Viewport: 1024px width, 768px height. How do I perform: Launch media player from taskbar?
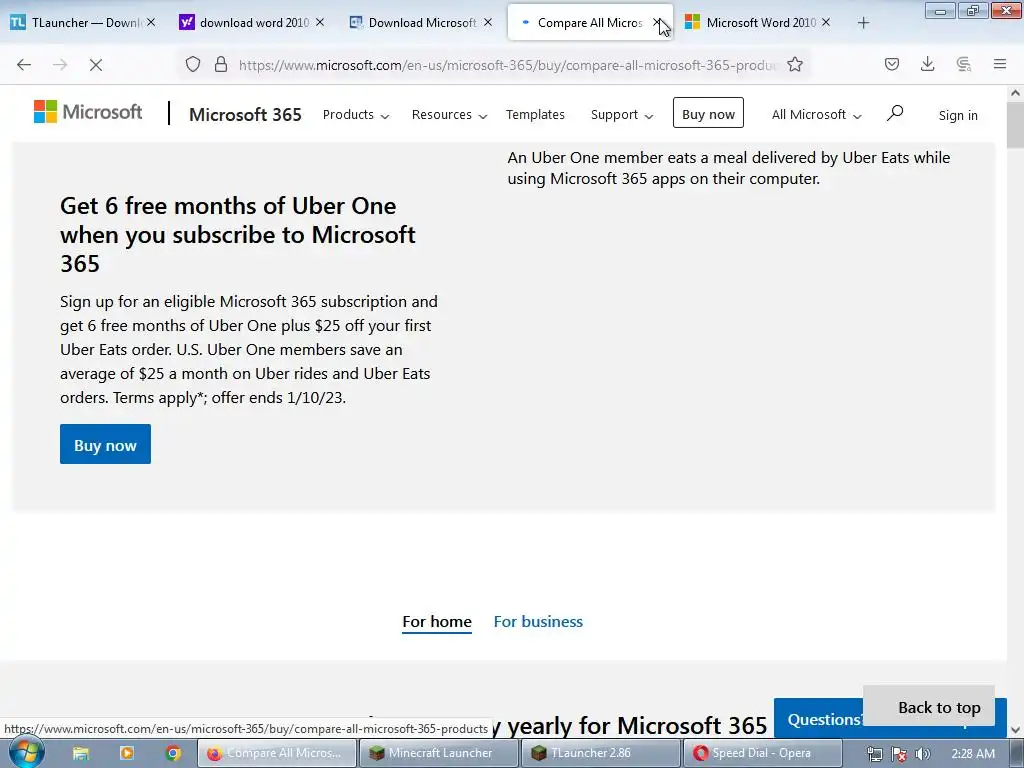click(127, 753)
